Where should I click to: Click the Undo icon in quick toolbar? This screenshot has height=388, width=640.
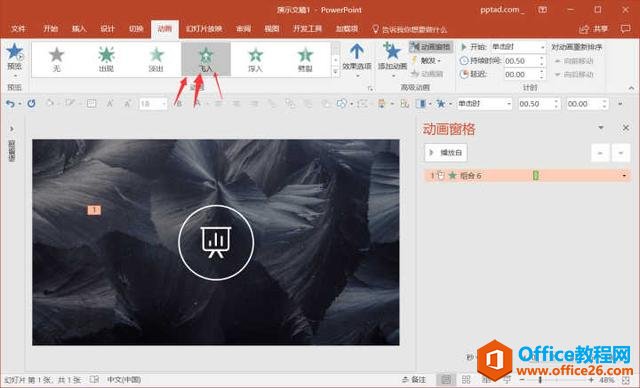tap(10, 104)
